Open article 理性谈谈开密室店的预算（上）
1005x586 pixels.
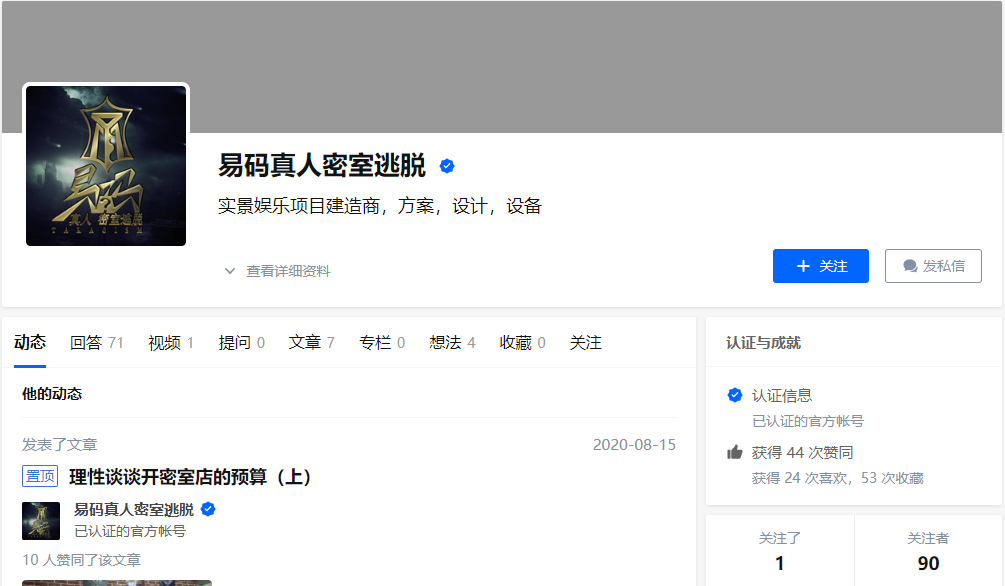point(190,477)
